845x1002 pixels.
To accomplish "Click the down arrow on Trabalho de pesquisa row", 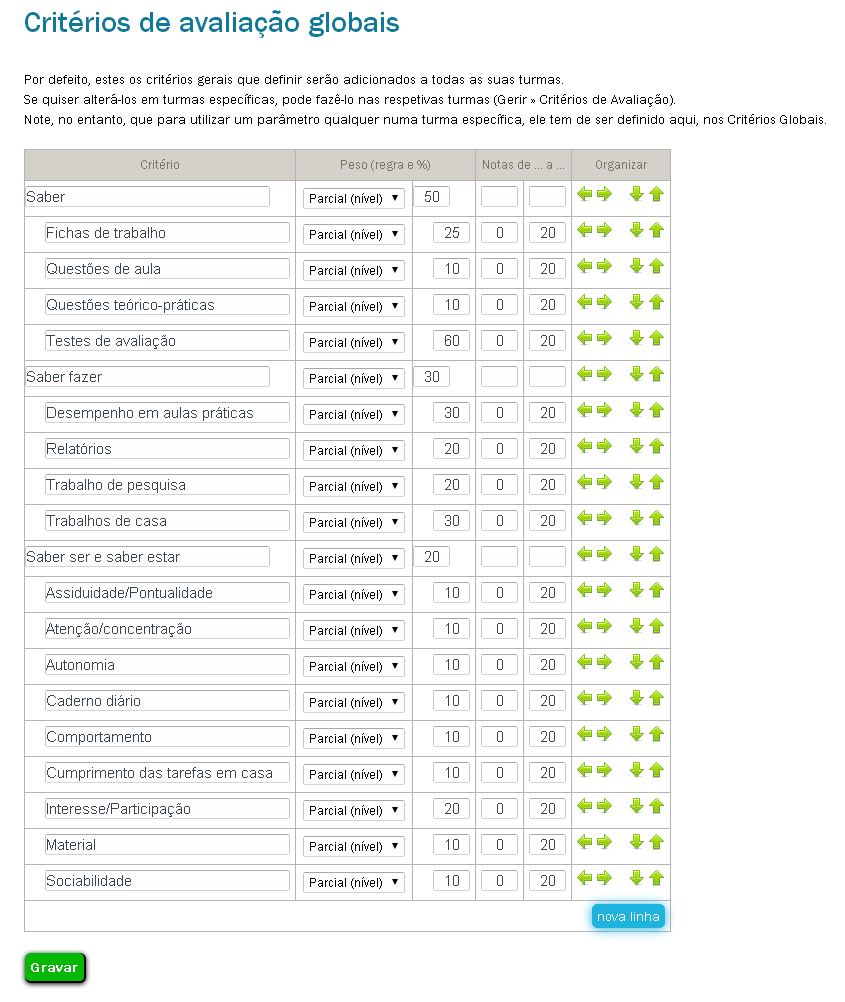I will point(636,482).
